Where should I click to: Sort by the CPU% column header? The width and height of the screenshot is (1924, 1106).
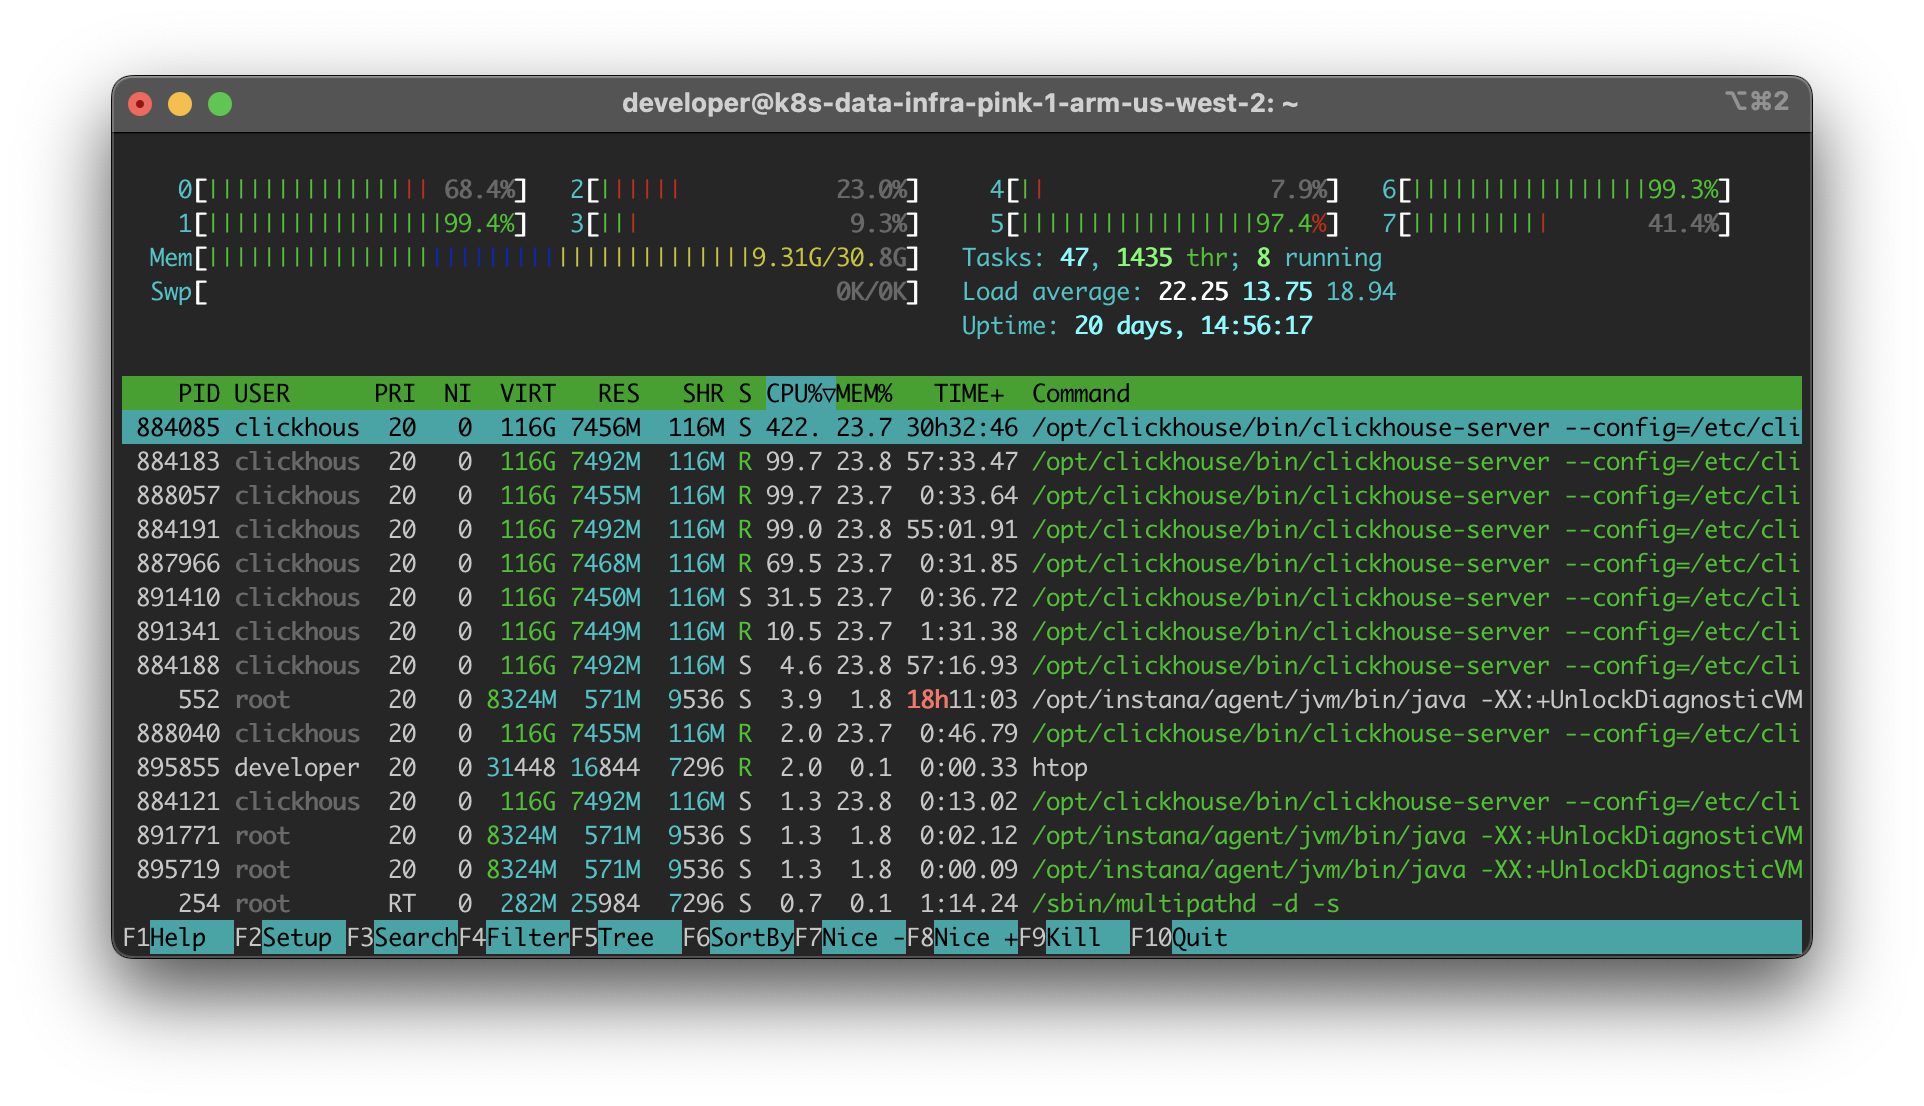(x=798, y=393)
